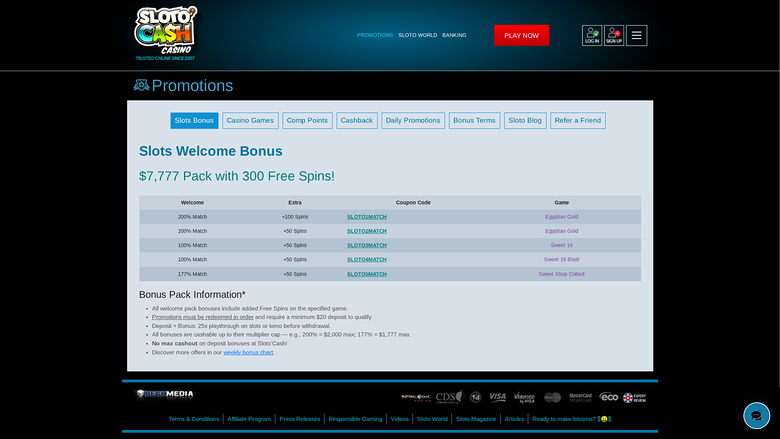Click the Sloto Cash Casino logo
Screen dimensions: 780x439
[x=166, y=33]
